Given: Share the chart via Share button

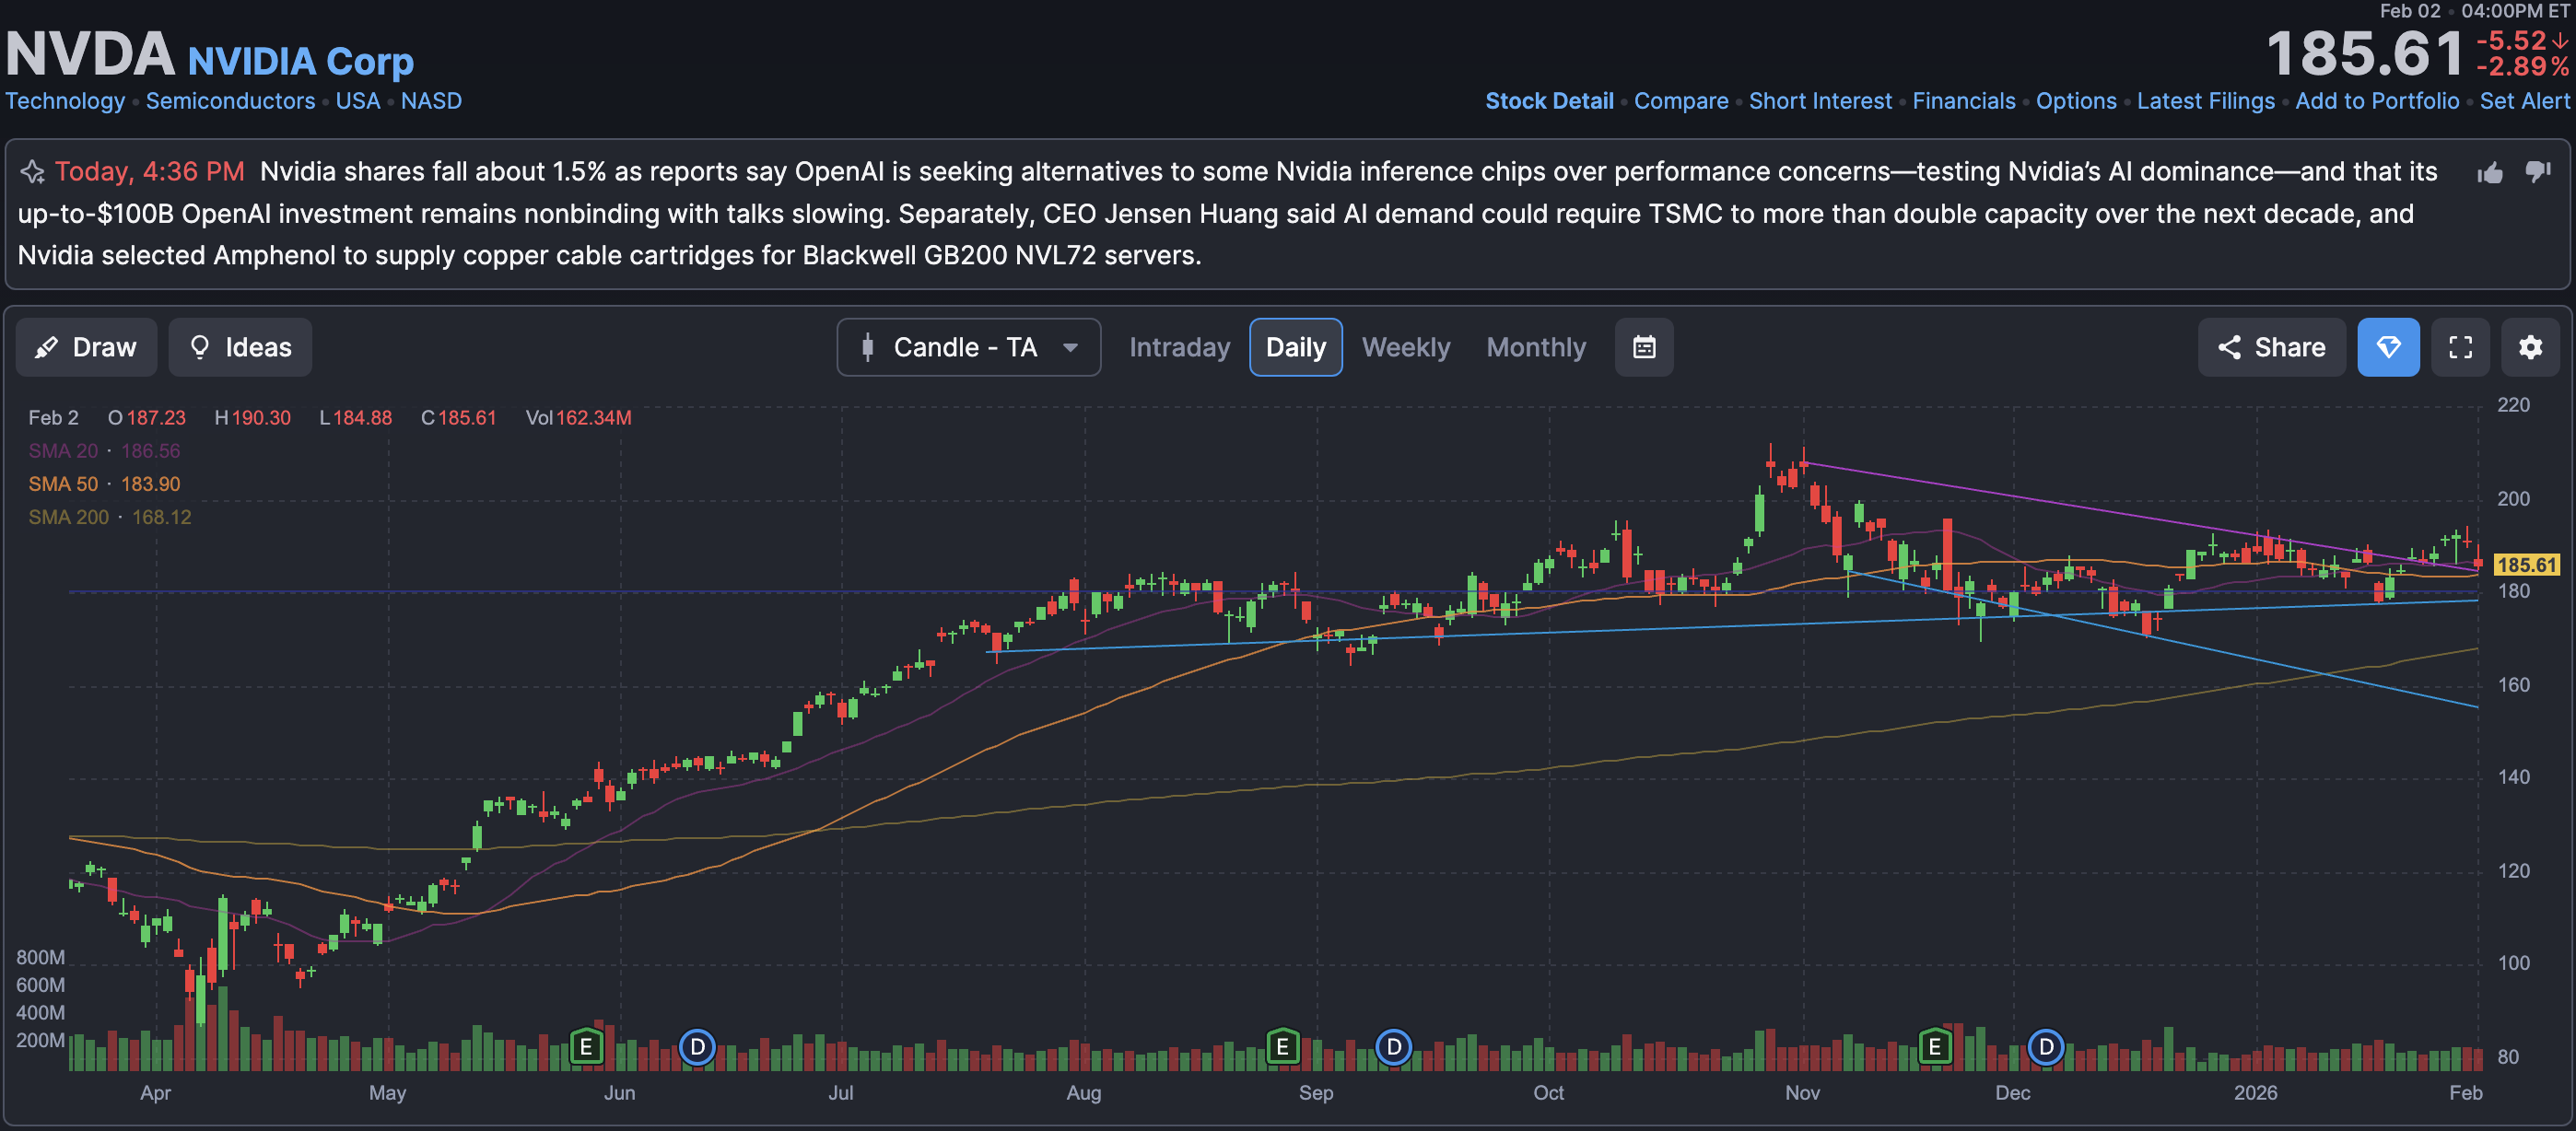Looking at the screenshot, I should tap(2271, 347).
